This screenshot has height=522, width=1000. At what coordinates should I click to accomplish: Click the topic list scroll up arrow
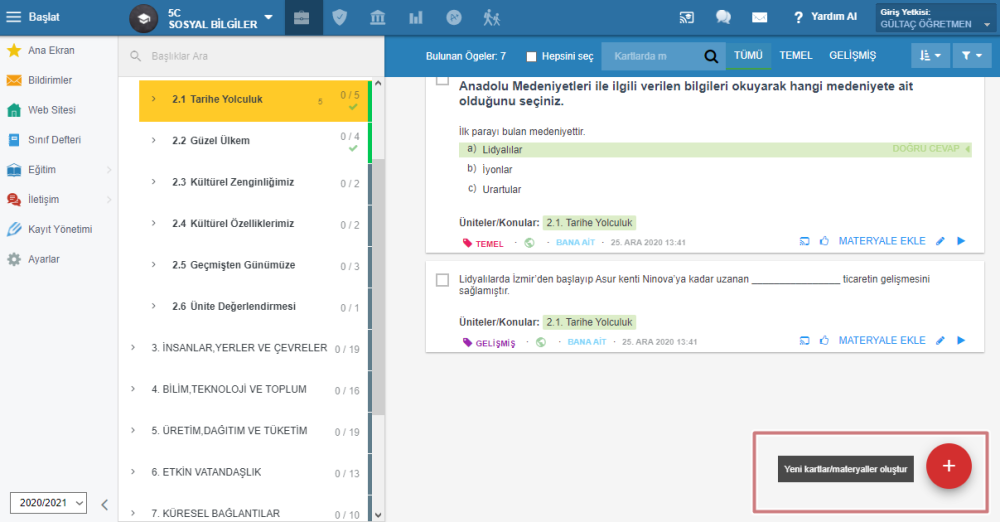pos(378,84)
